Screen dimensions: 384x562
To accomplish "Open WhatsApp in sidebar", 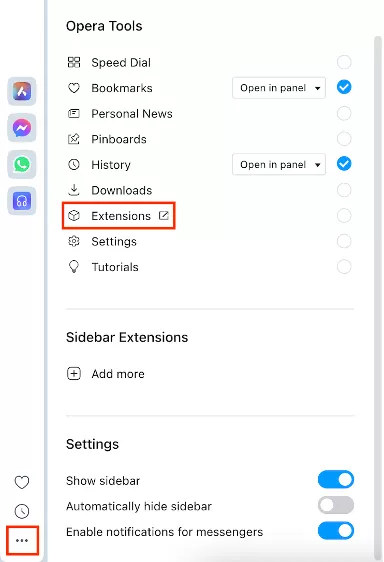I will coord(22,164).
